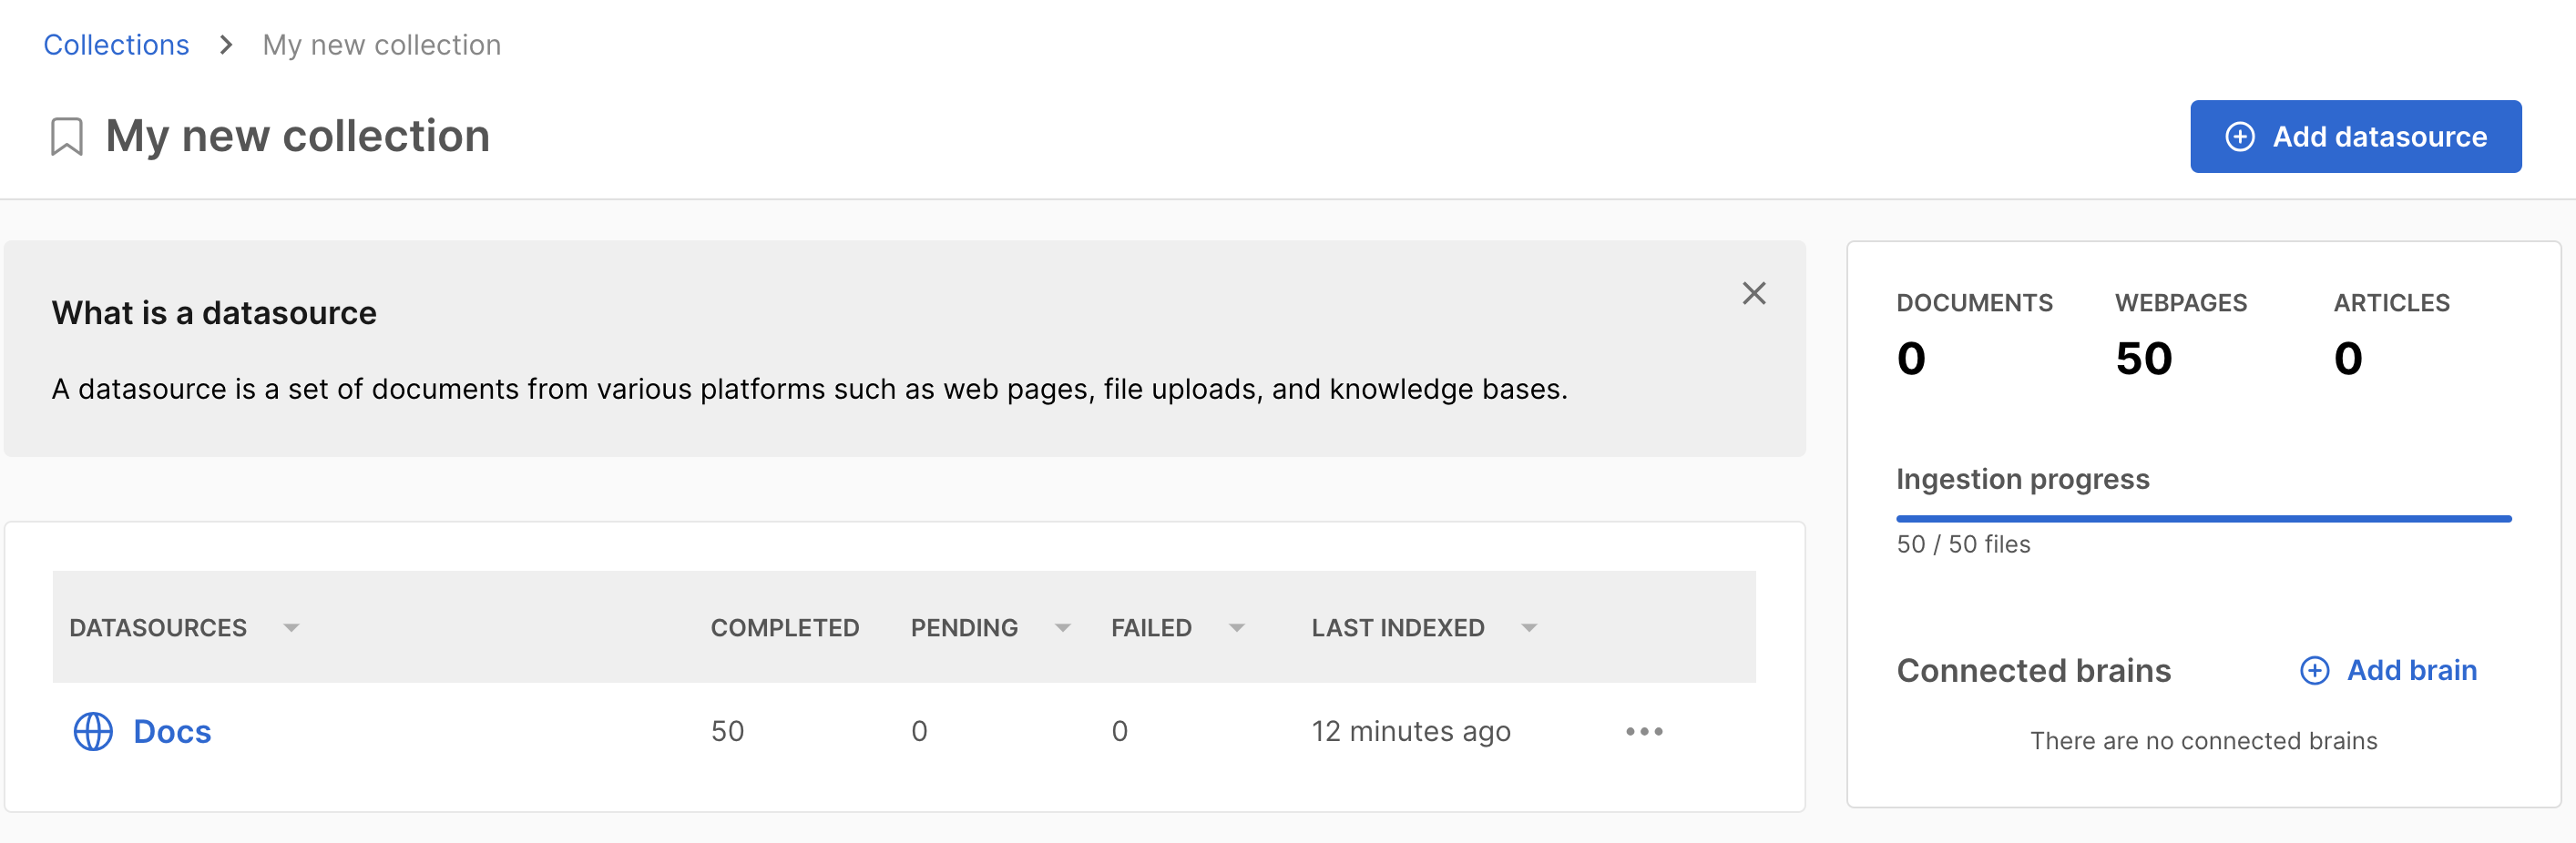Sort by the DATASOURCES column arrow
The image size is (2576, 843).
click(291, 628)
